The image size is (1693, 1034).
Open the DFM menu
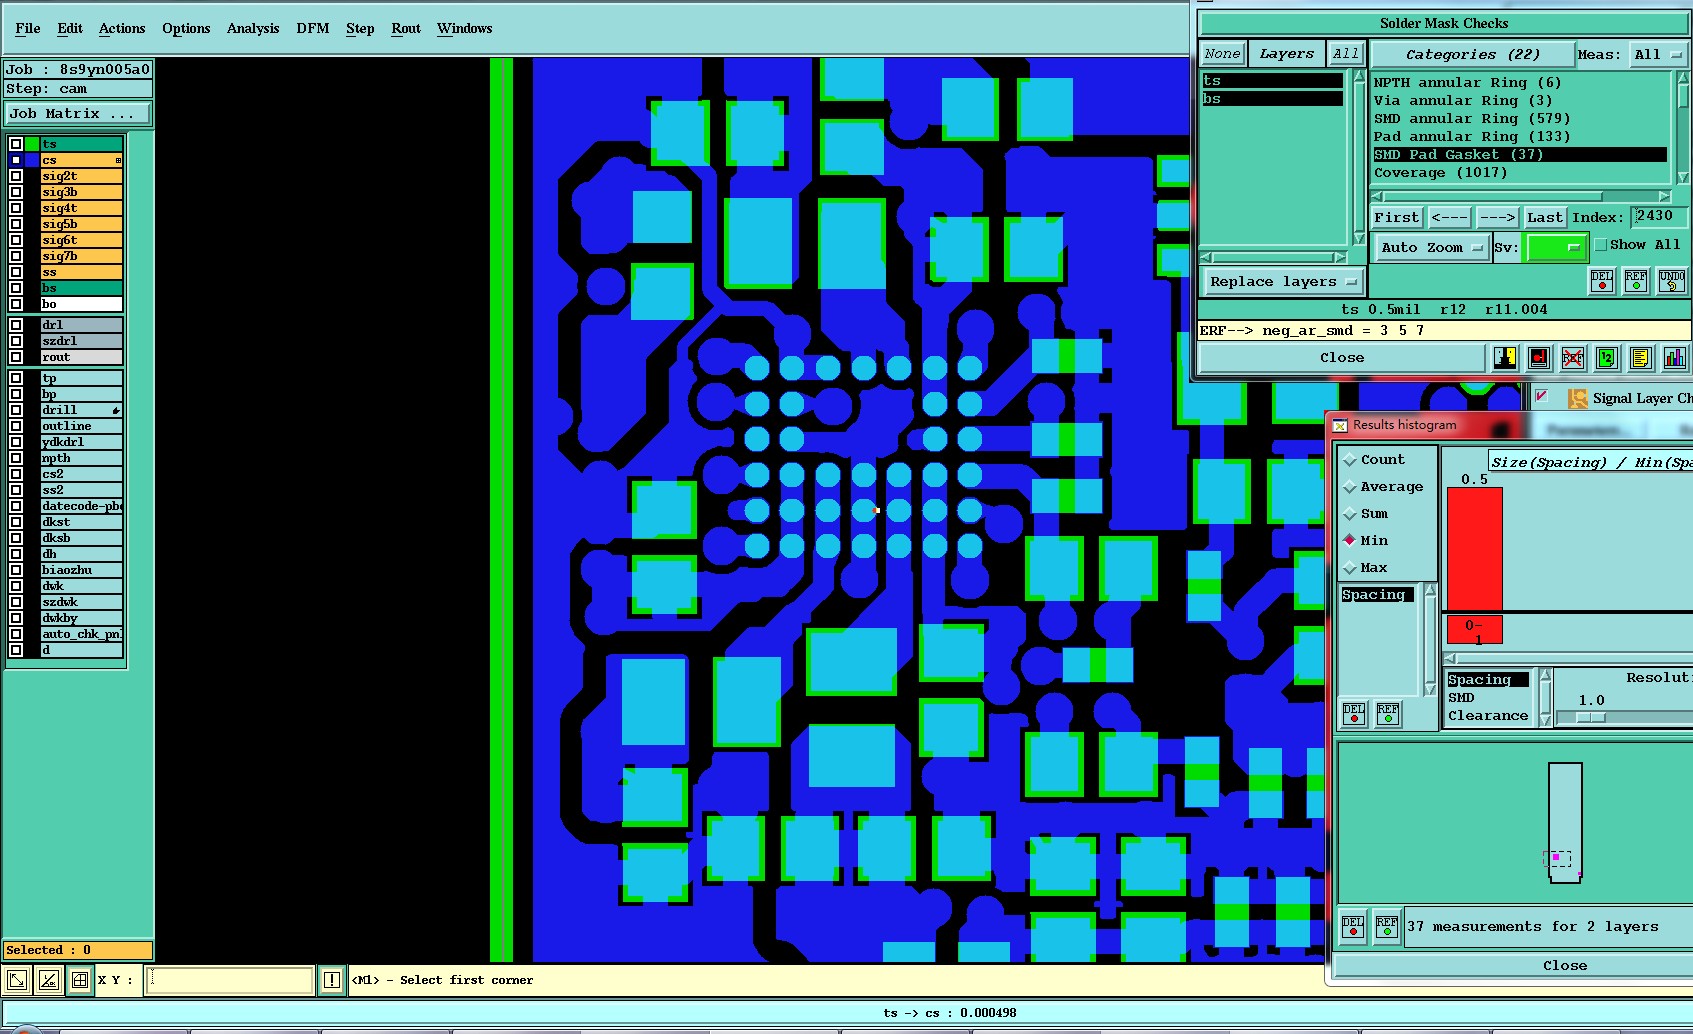pos(313,28)
